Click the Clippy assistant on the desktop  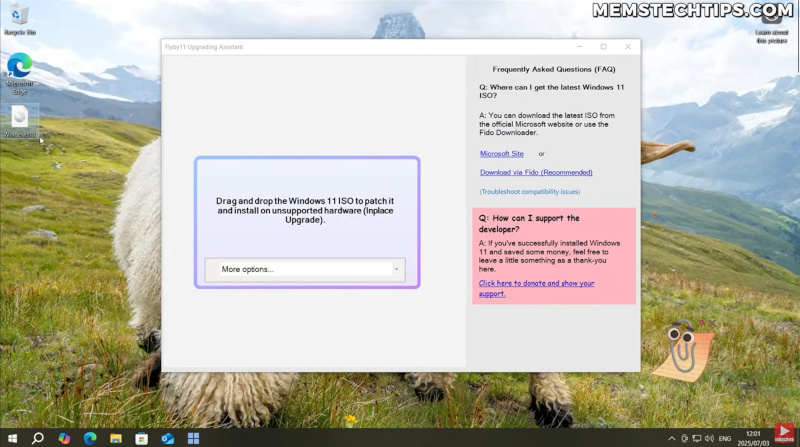pos(683,351)
